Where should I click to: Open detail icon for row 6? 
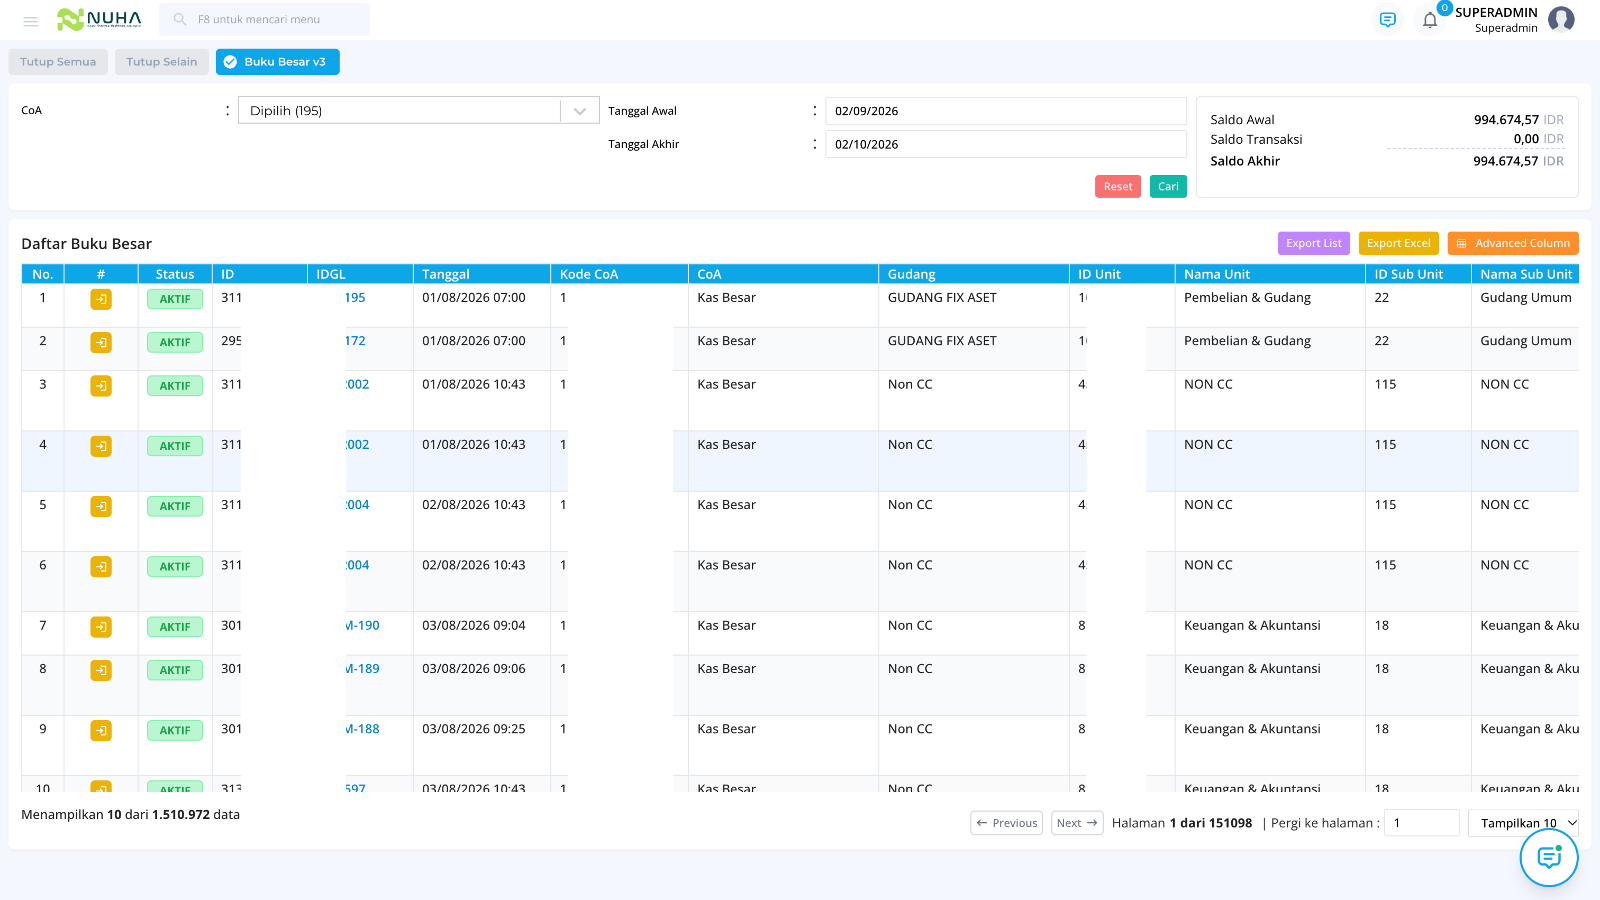pyautogui.click(x=101, y=567)
